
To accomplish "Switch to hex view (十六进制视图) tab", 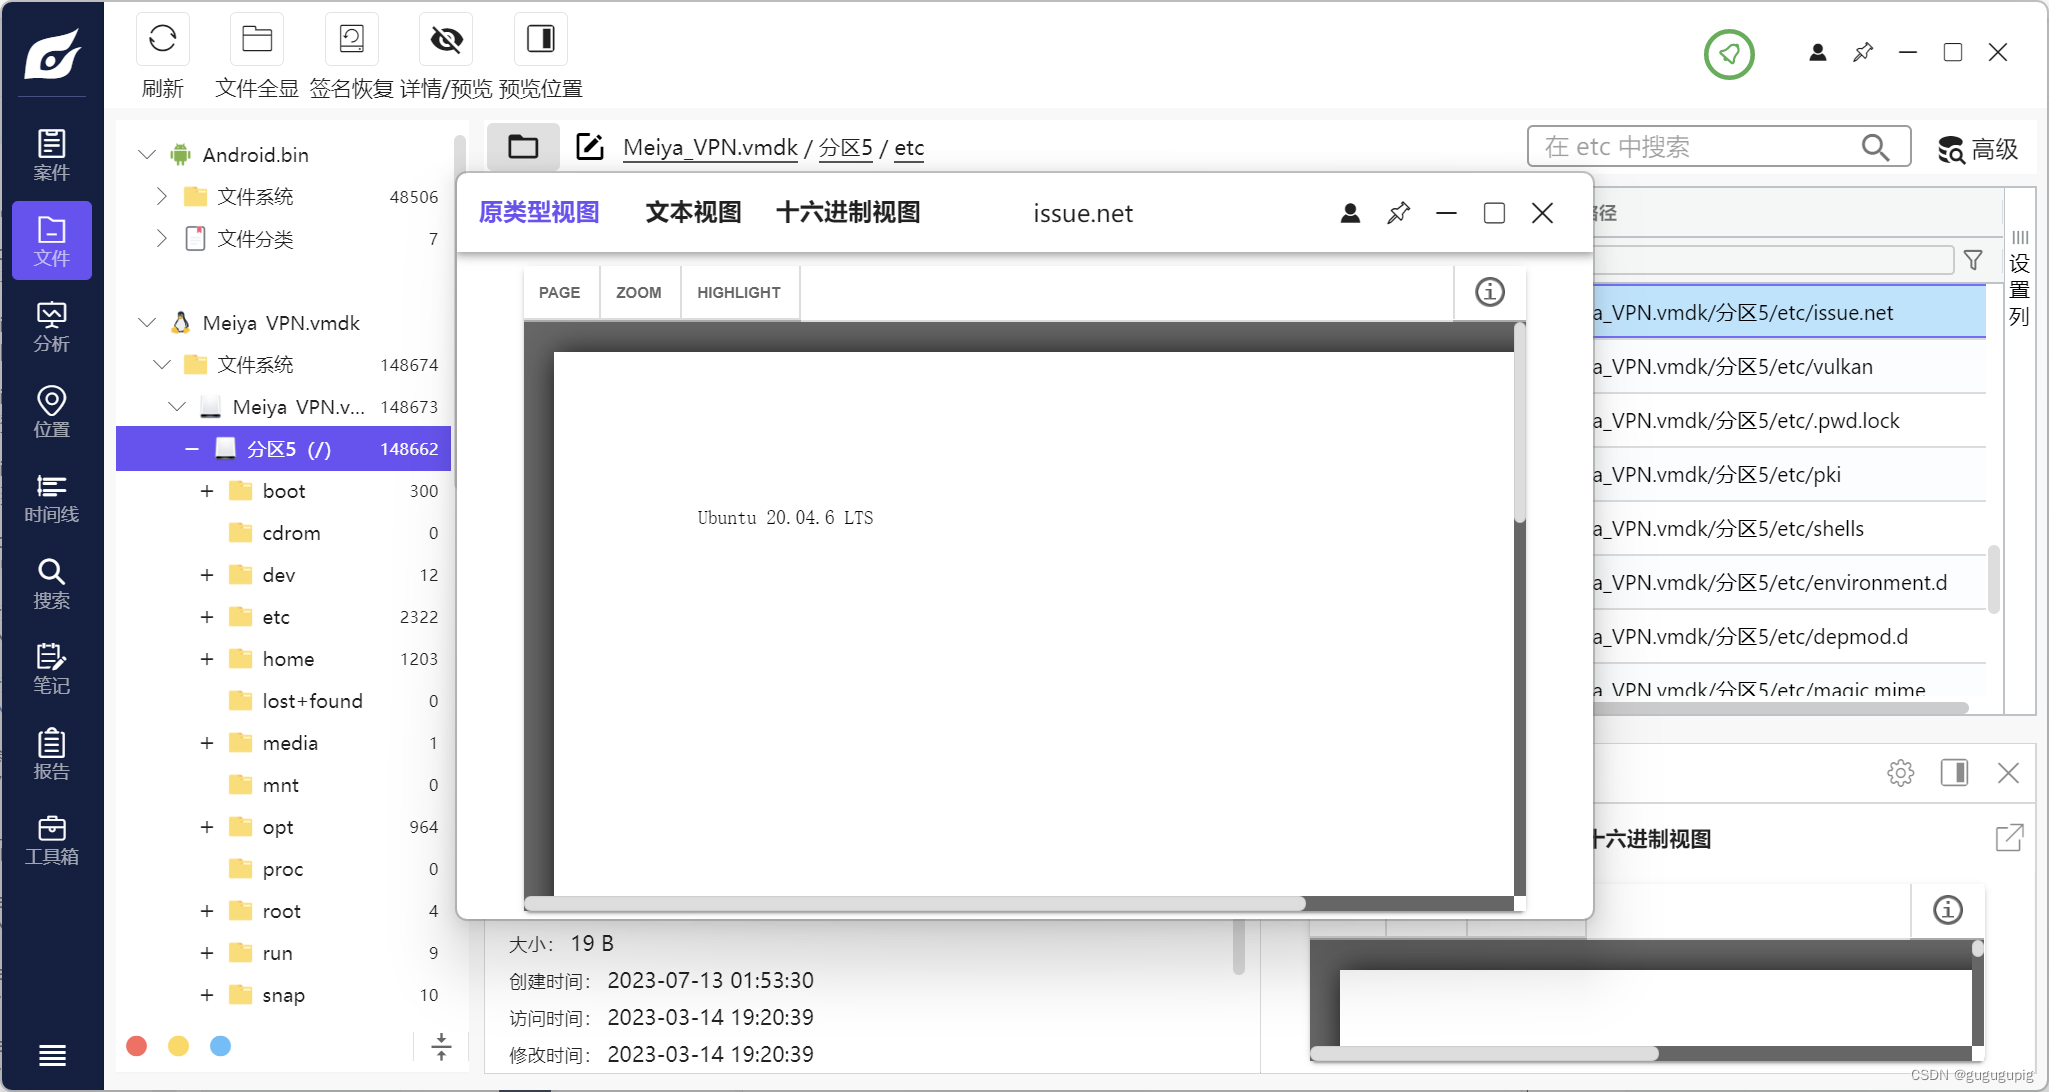I will coord(847,212).
